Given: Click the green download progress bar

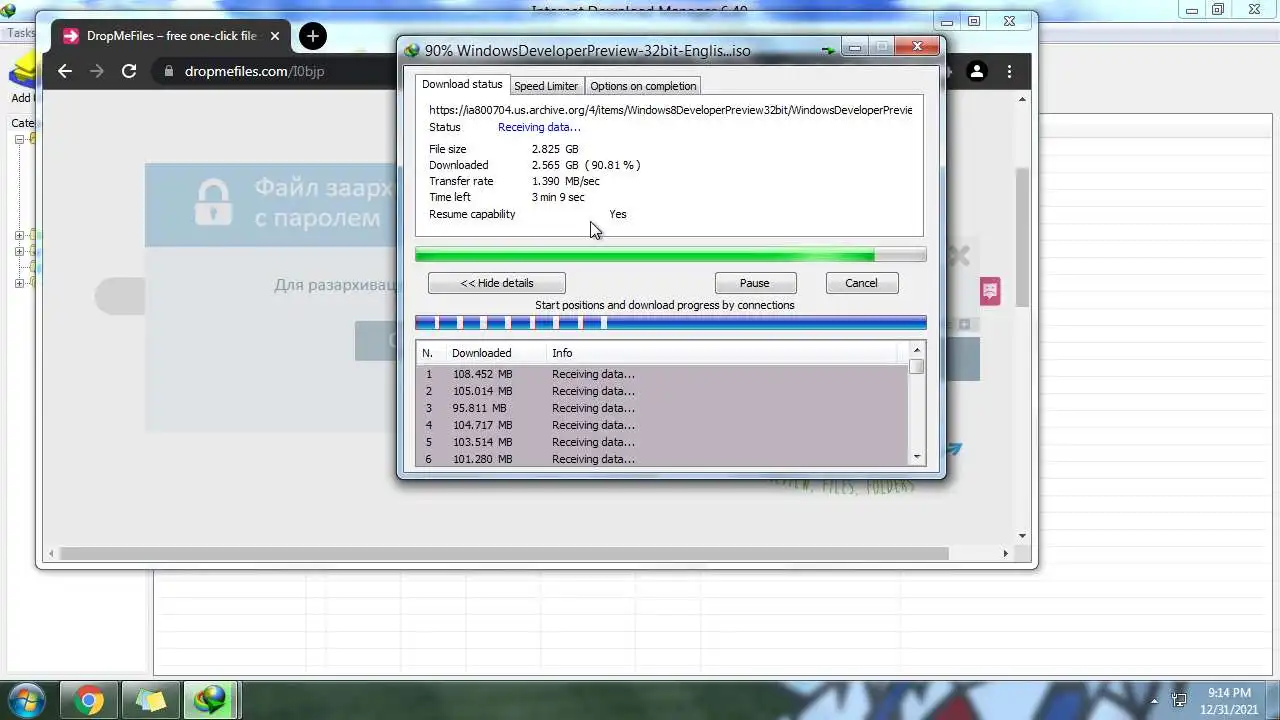Looking at the screenshot, I should point(670,255).
